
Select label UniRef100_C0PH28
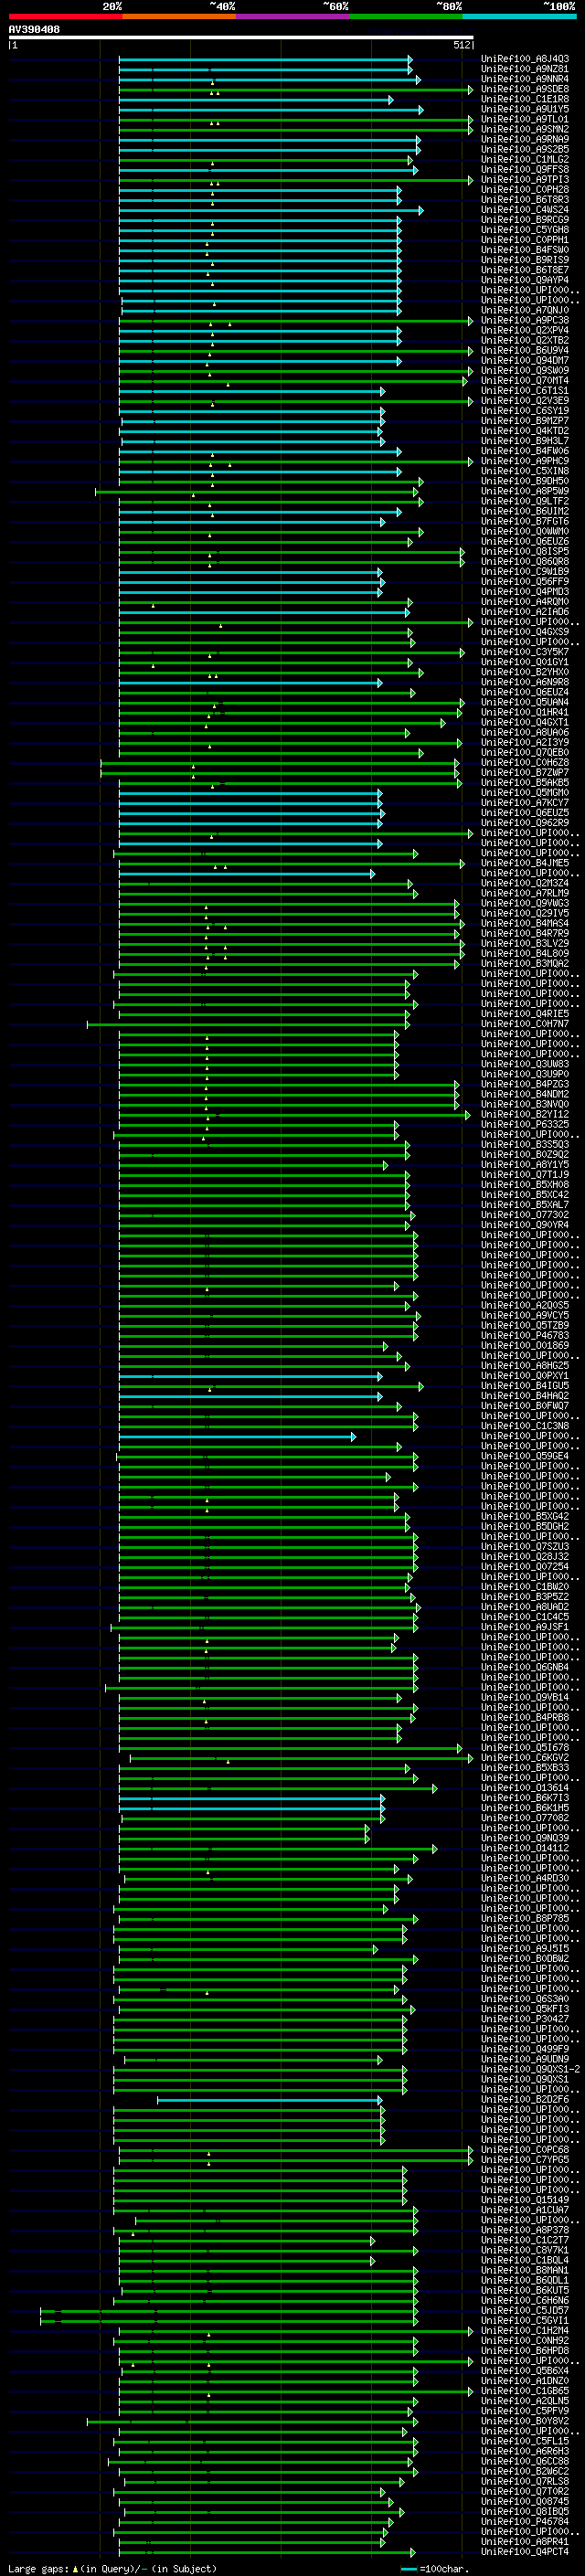(x=525, y=190)
